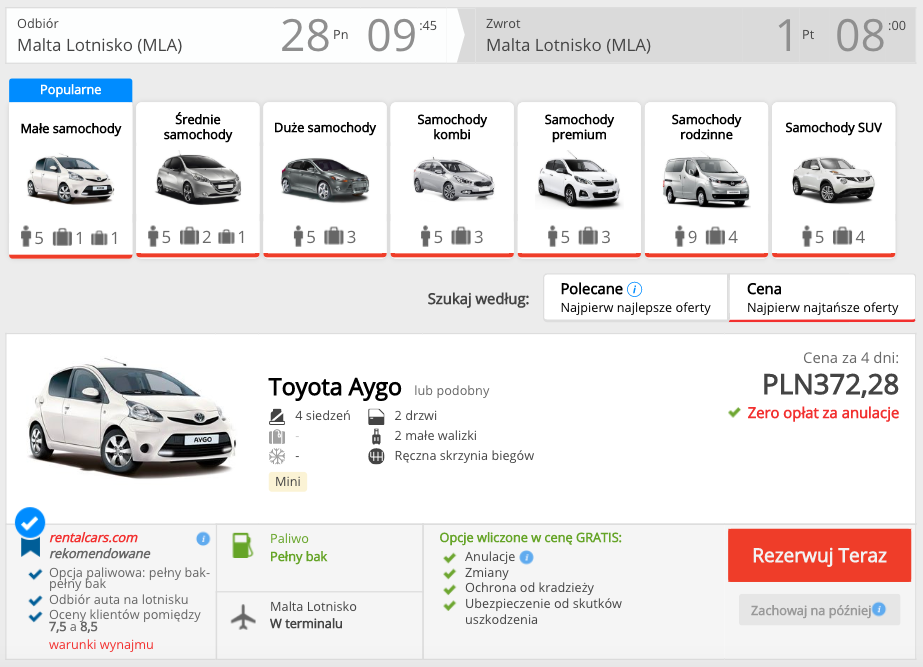This screenshot has height=667, width=923.
Task: Click the seat icon beside 4 siedzeń
Action: click(277, 416)
